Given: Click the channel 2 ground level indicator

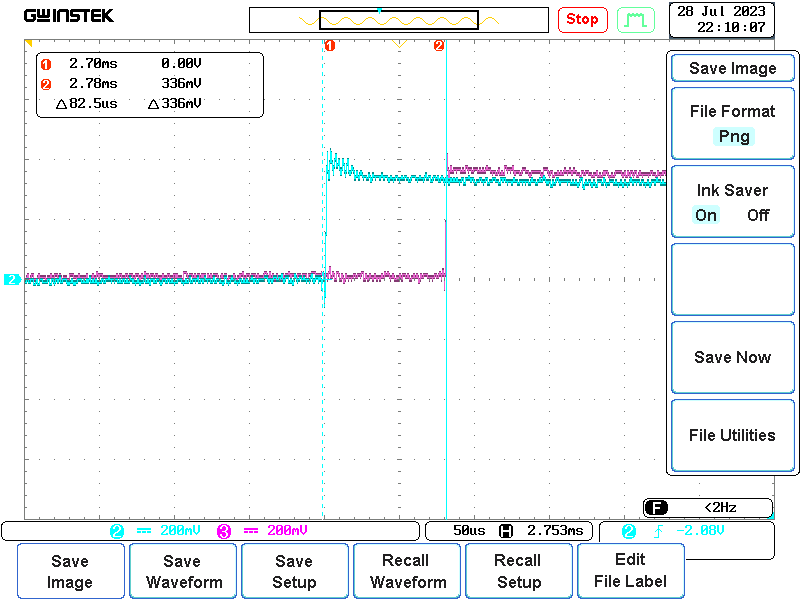Looking at the screenshot, I should tap(12, 280).
